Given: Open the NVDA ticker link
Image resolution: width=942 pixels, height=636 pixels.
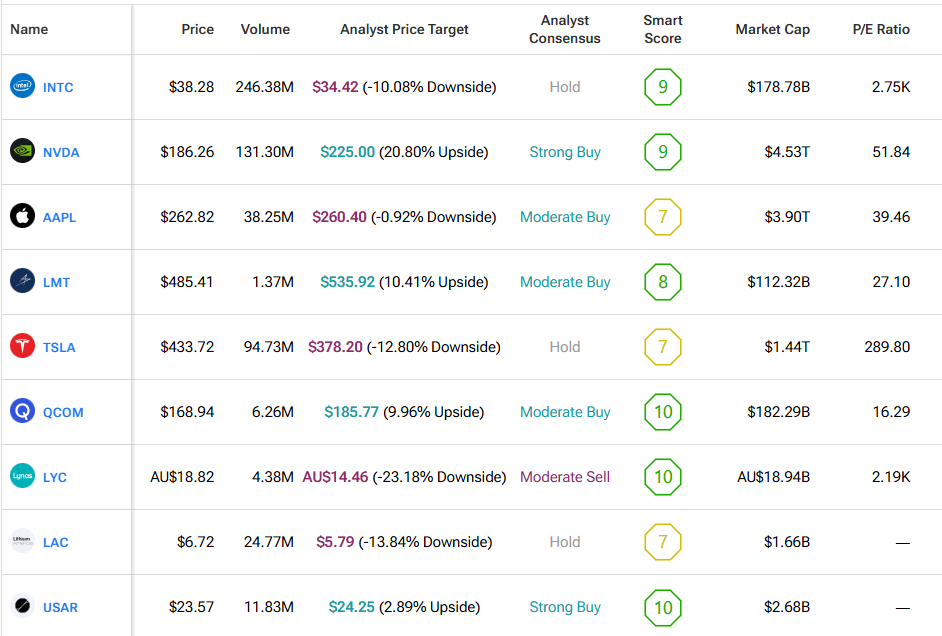Looking at the screenshot, I should 61,152.
